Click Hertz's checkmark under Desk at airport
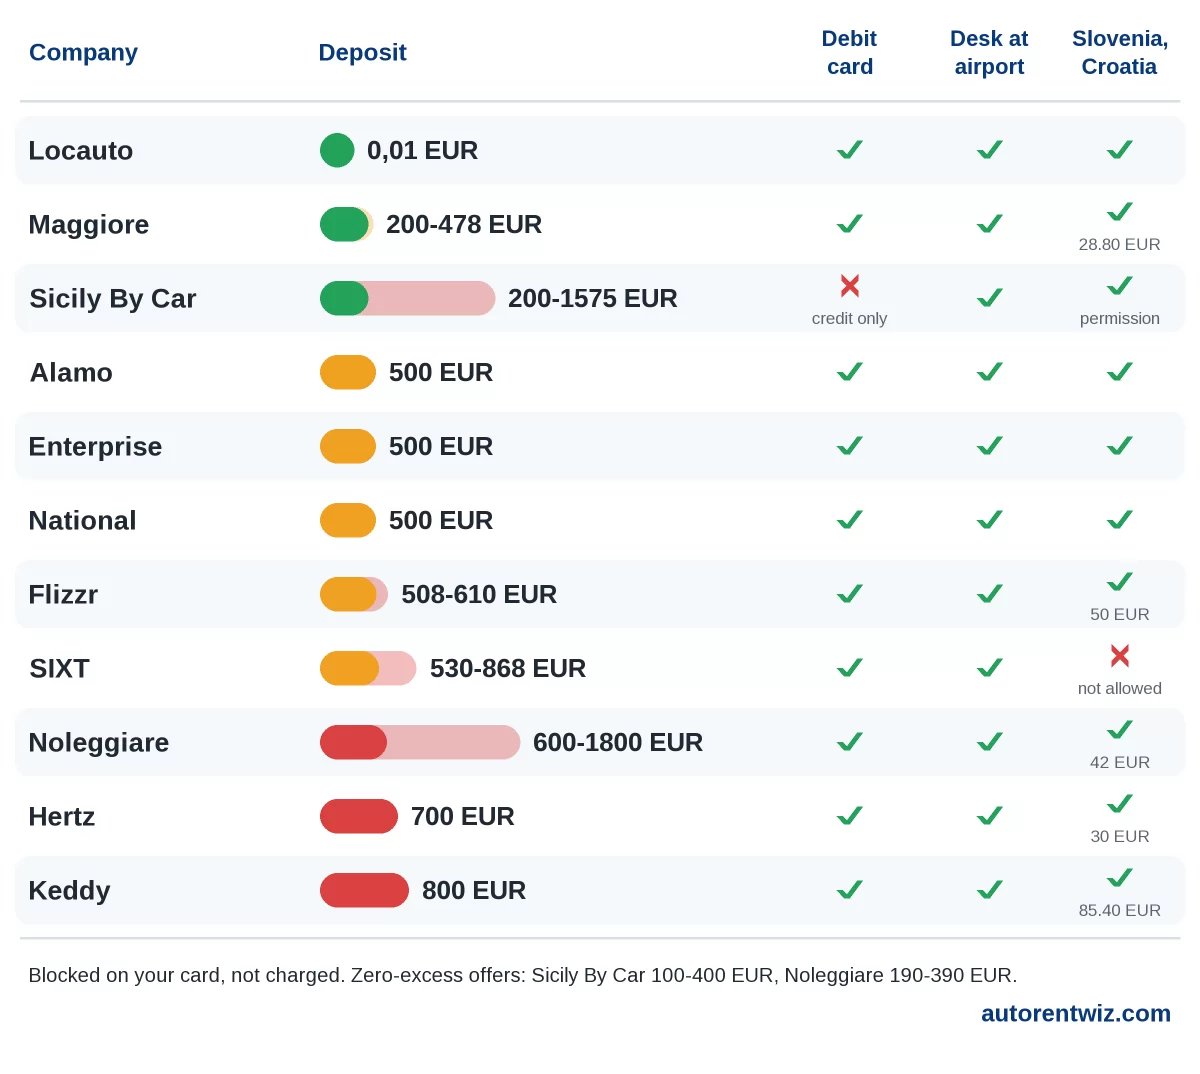Image resolution: width=1200 pixels, height=1074 pixels. (x=990, y=816)
